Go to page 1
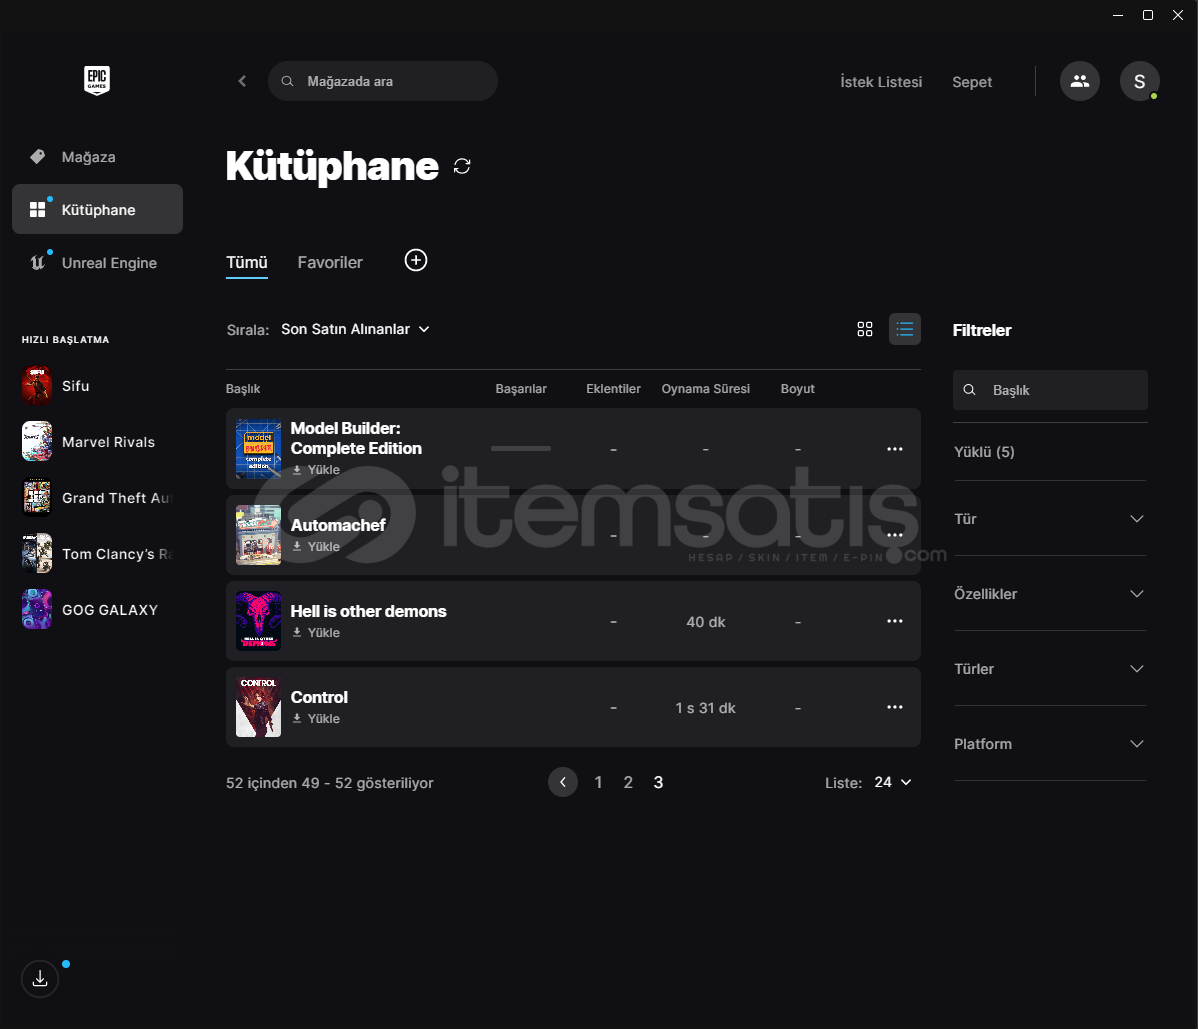The height and width of the screenshot is (1029, 1198). [598, 782]
